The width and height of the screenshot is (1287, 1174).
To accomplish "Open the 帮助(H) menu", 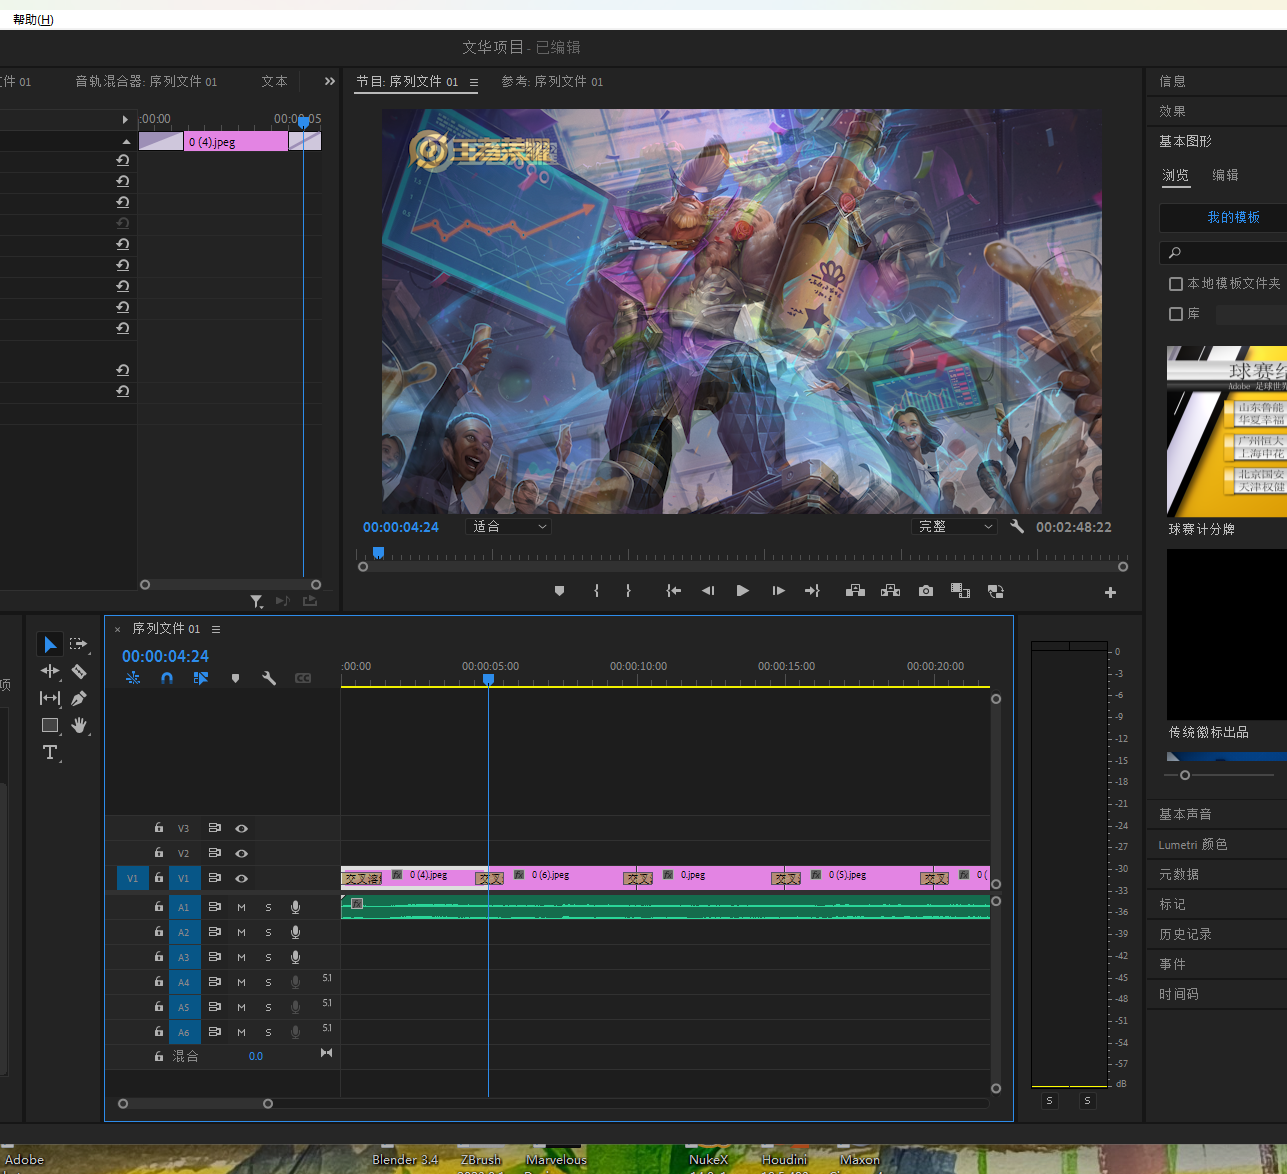I will [x=33, y=19].
